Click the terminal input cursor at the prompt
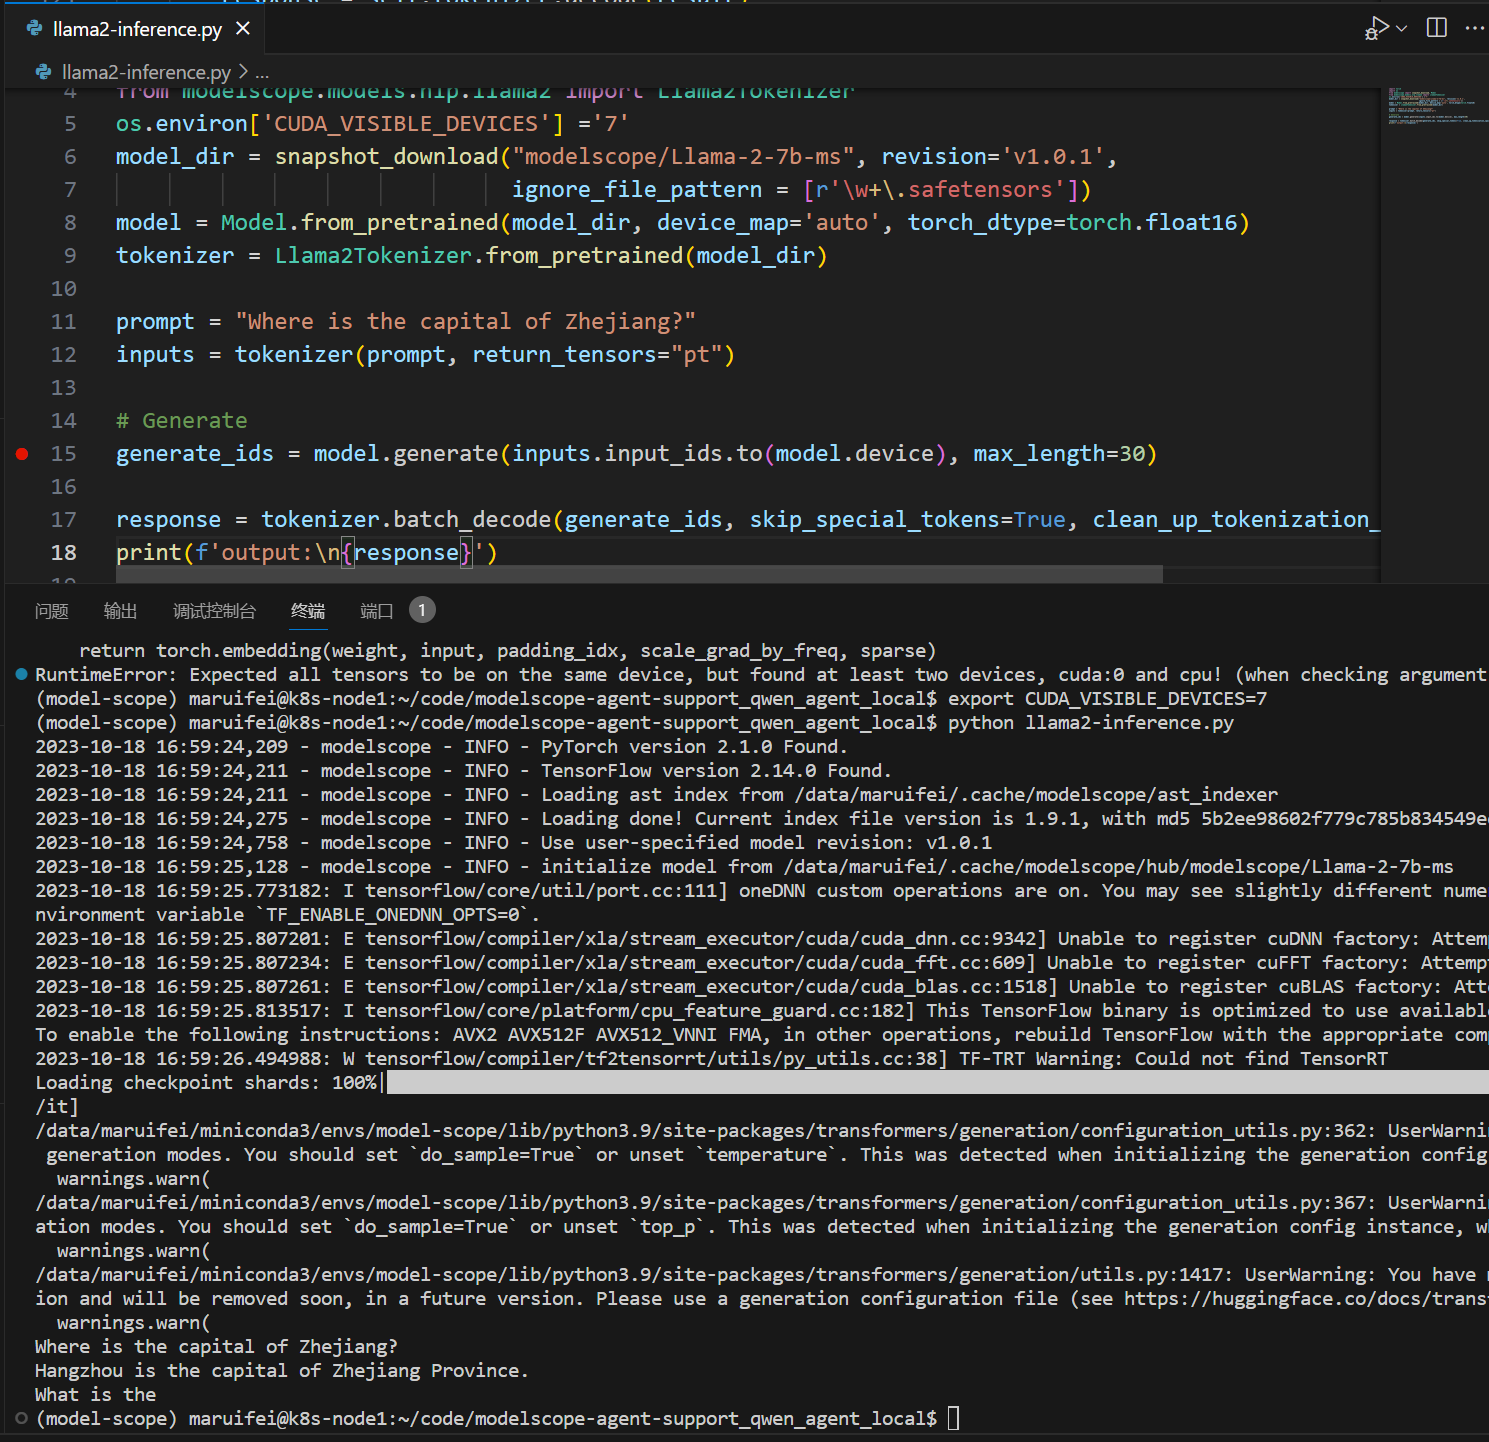 coord(953,1418)
